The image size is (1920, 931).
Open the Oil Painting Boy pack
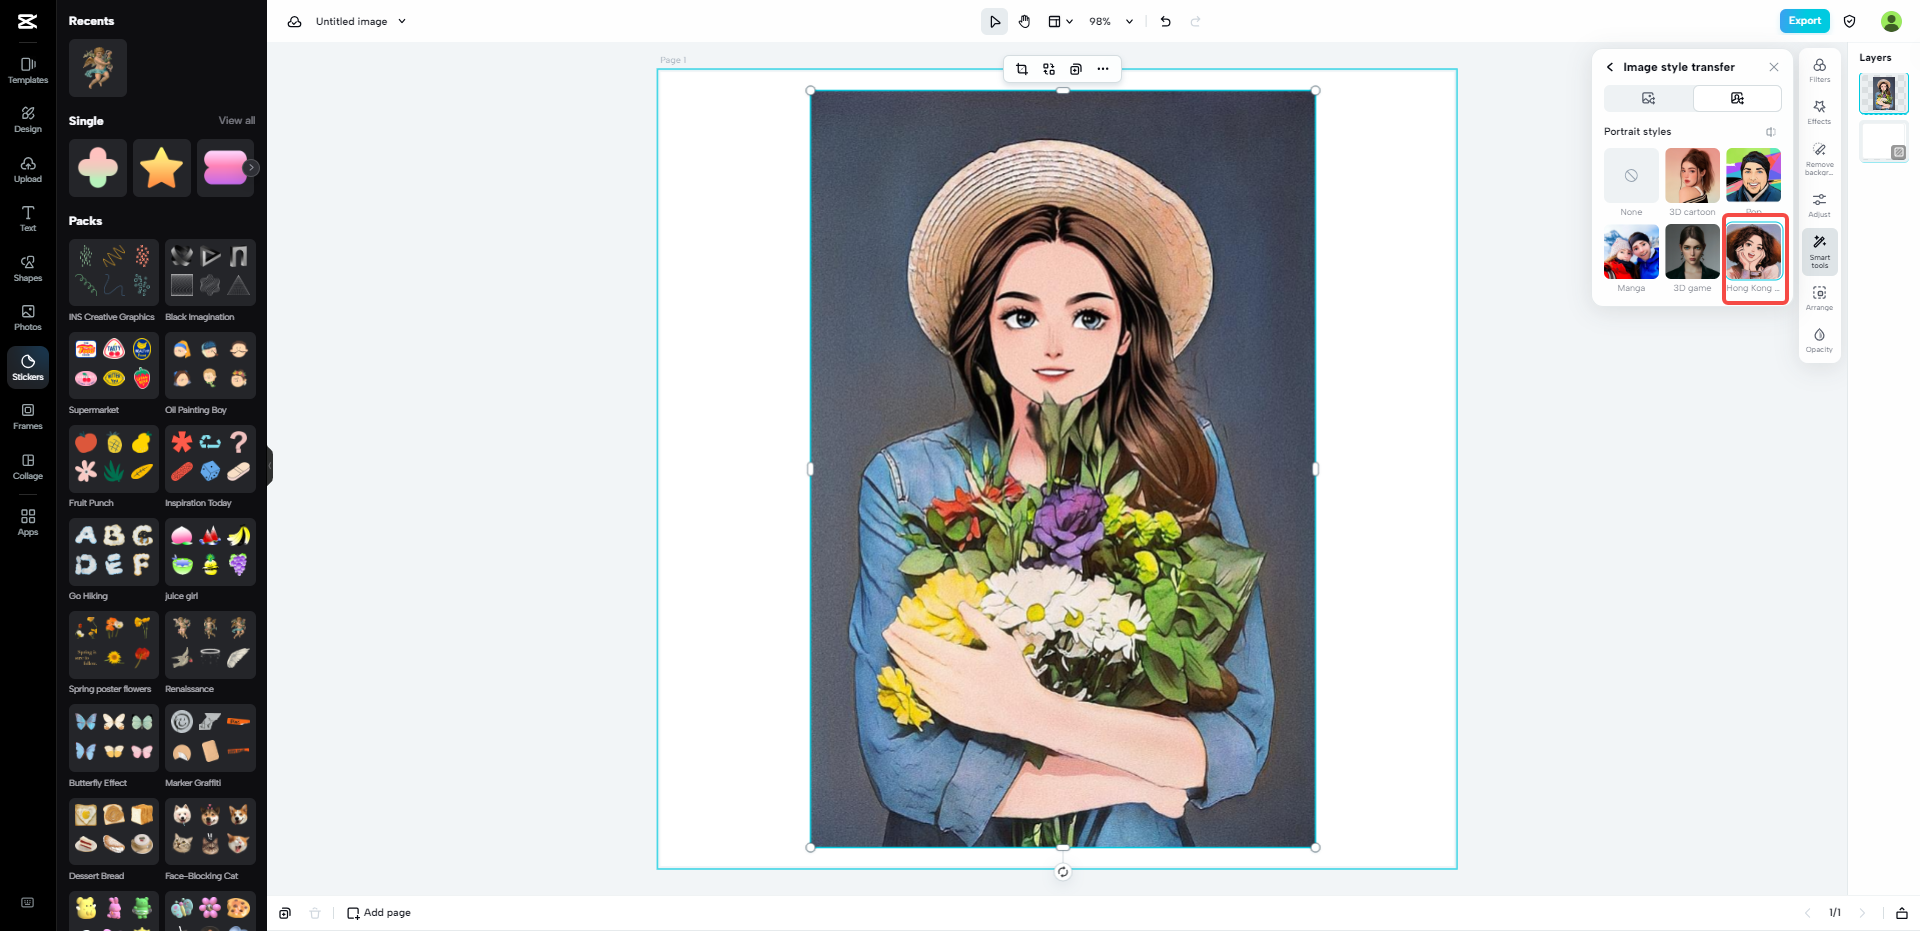pos(210,365)
